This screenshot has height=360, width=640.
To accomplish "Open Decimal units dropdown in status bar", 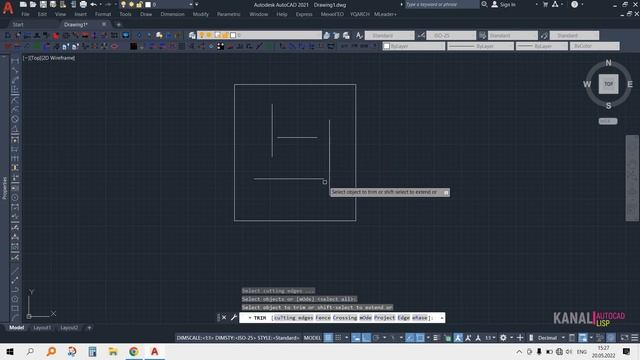I will click(x=551, y=338).
